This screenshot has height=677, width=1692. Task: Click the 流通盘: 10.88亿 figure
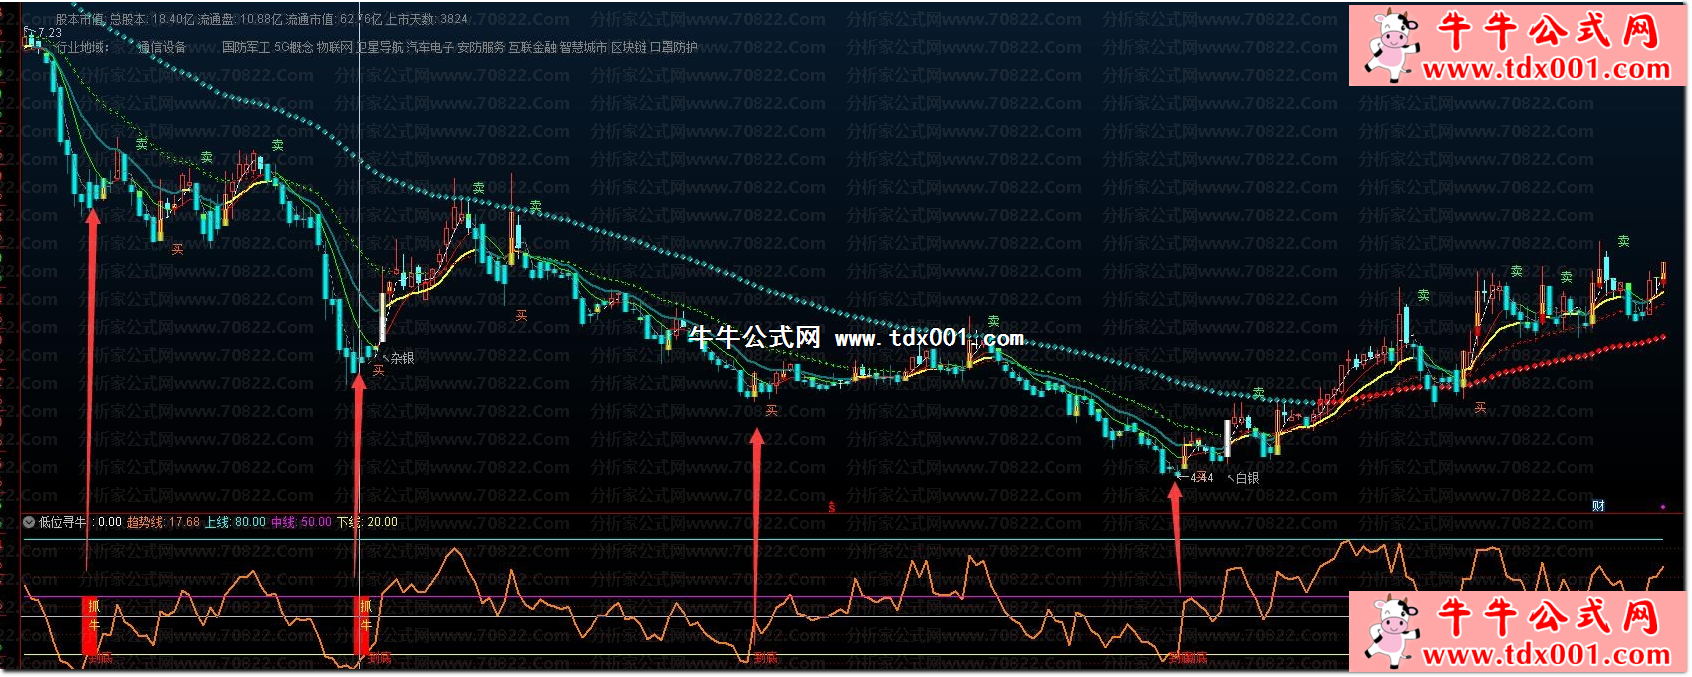pos(240,19)
